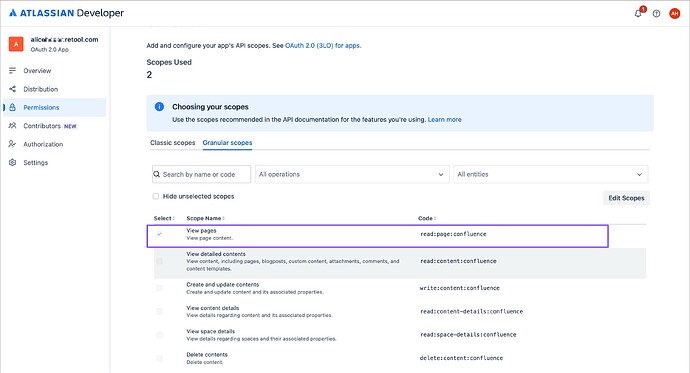Viewport: 690px width, 373px height.
Task: Open OAuth 2.0 (3LO) for apps link
Action: [x=323, y=45]
